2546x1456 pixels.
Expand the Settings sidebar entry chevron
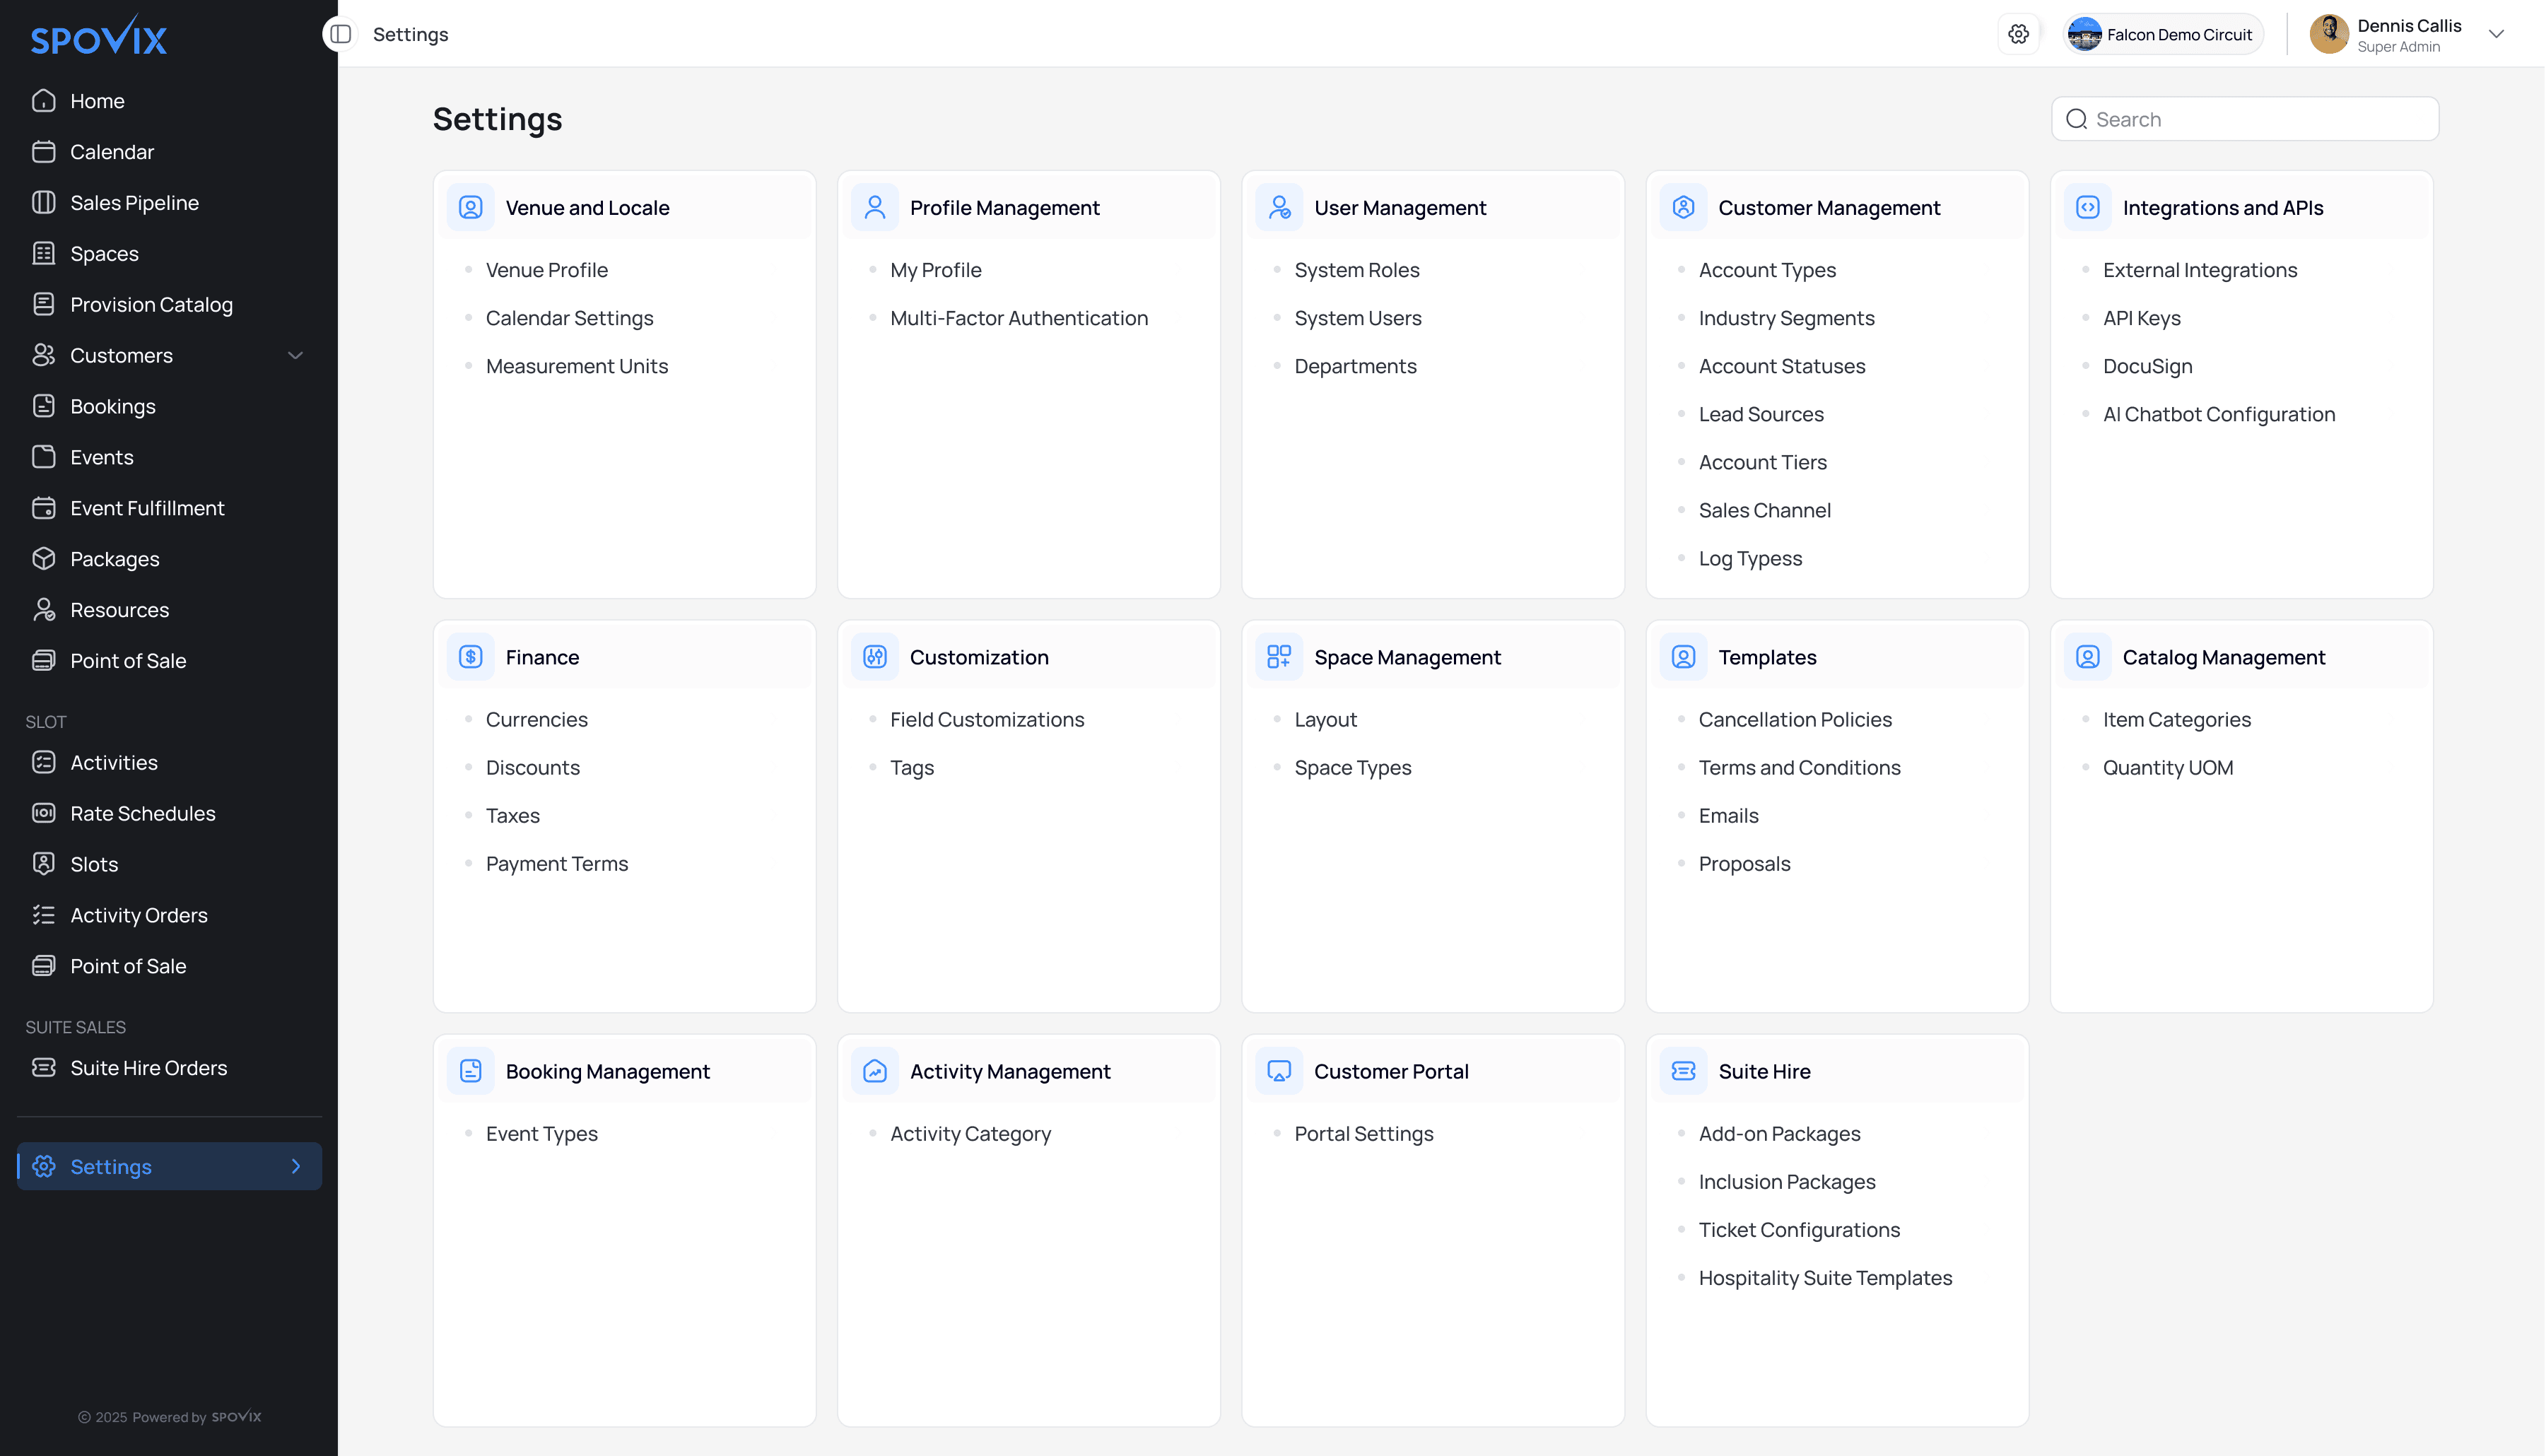coord(296,1166)
